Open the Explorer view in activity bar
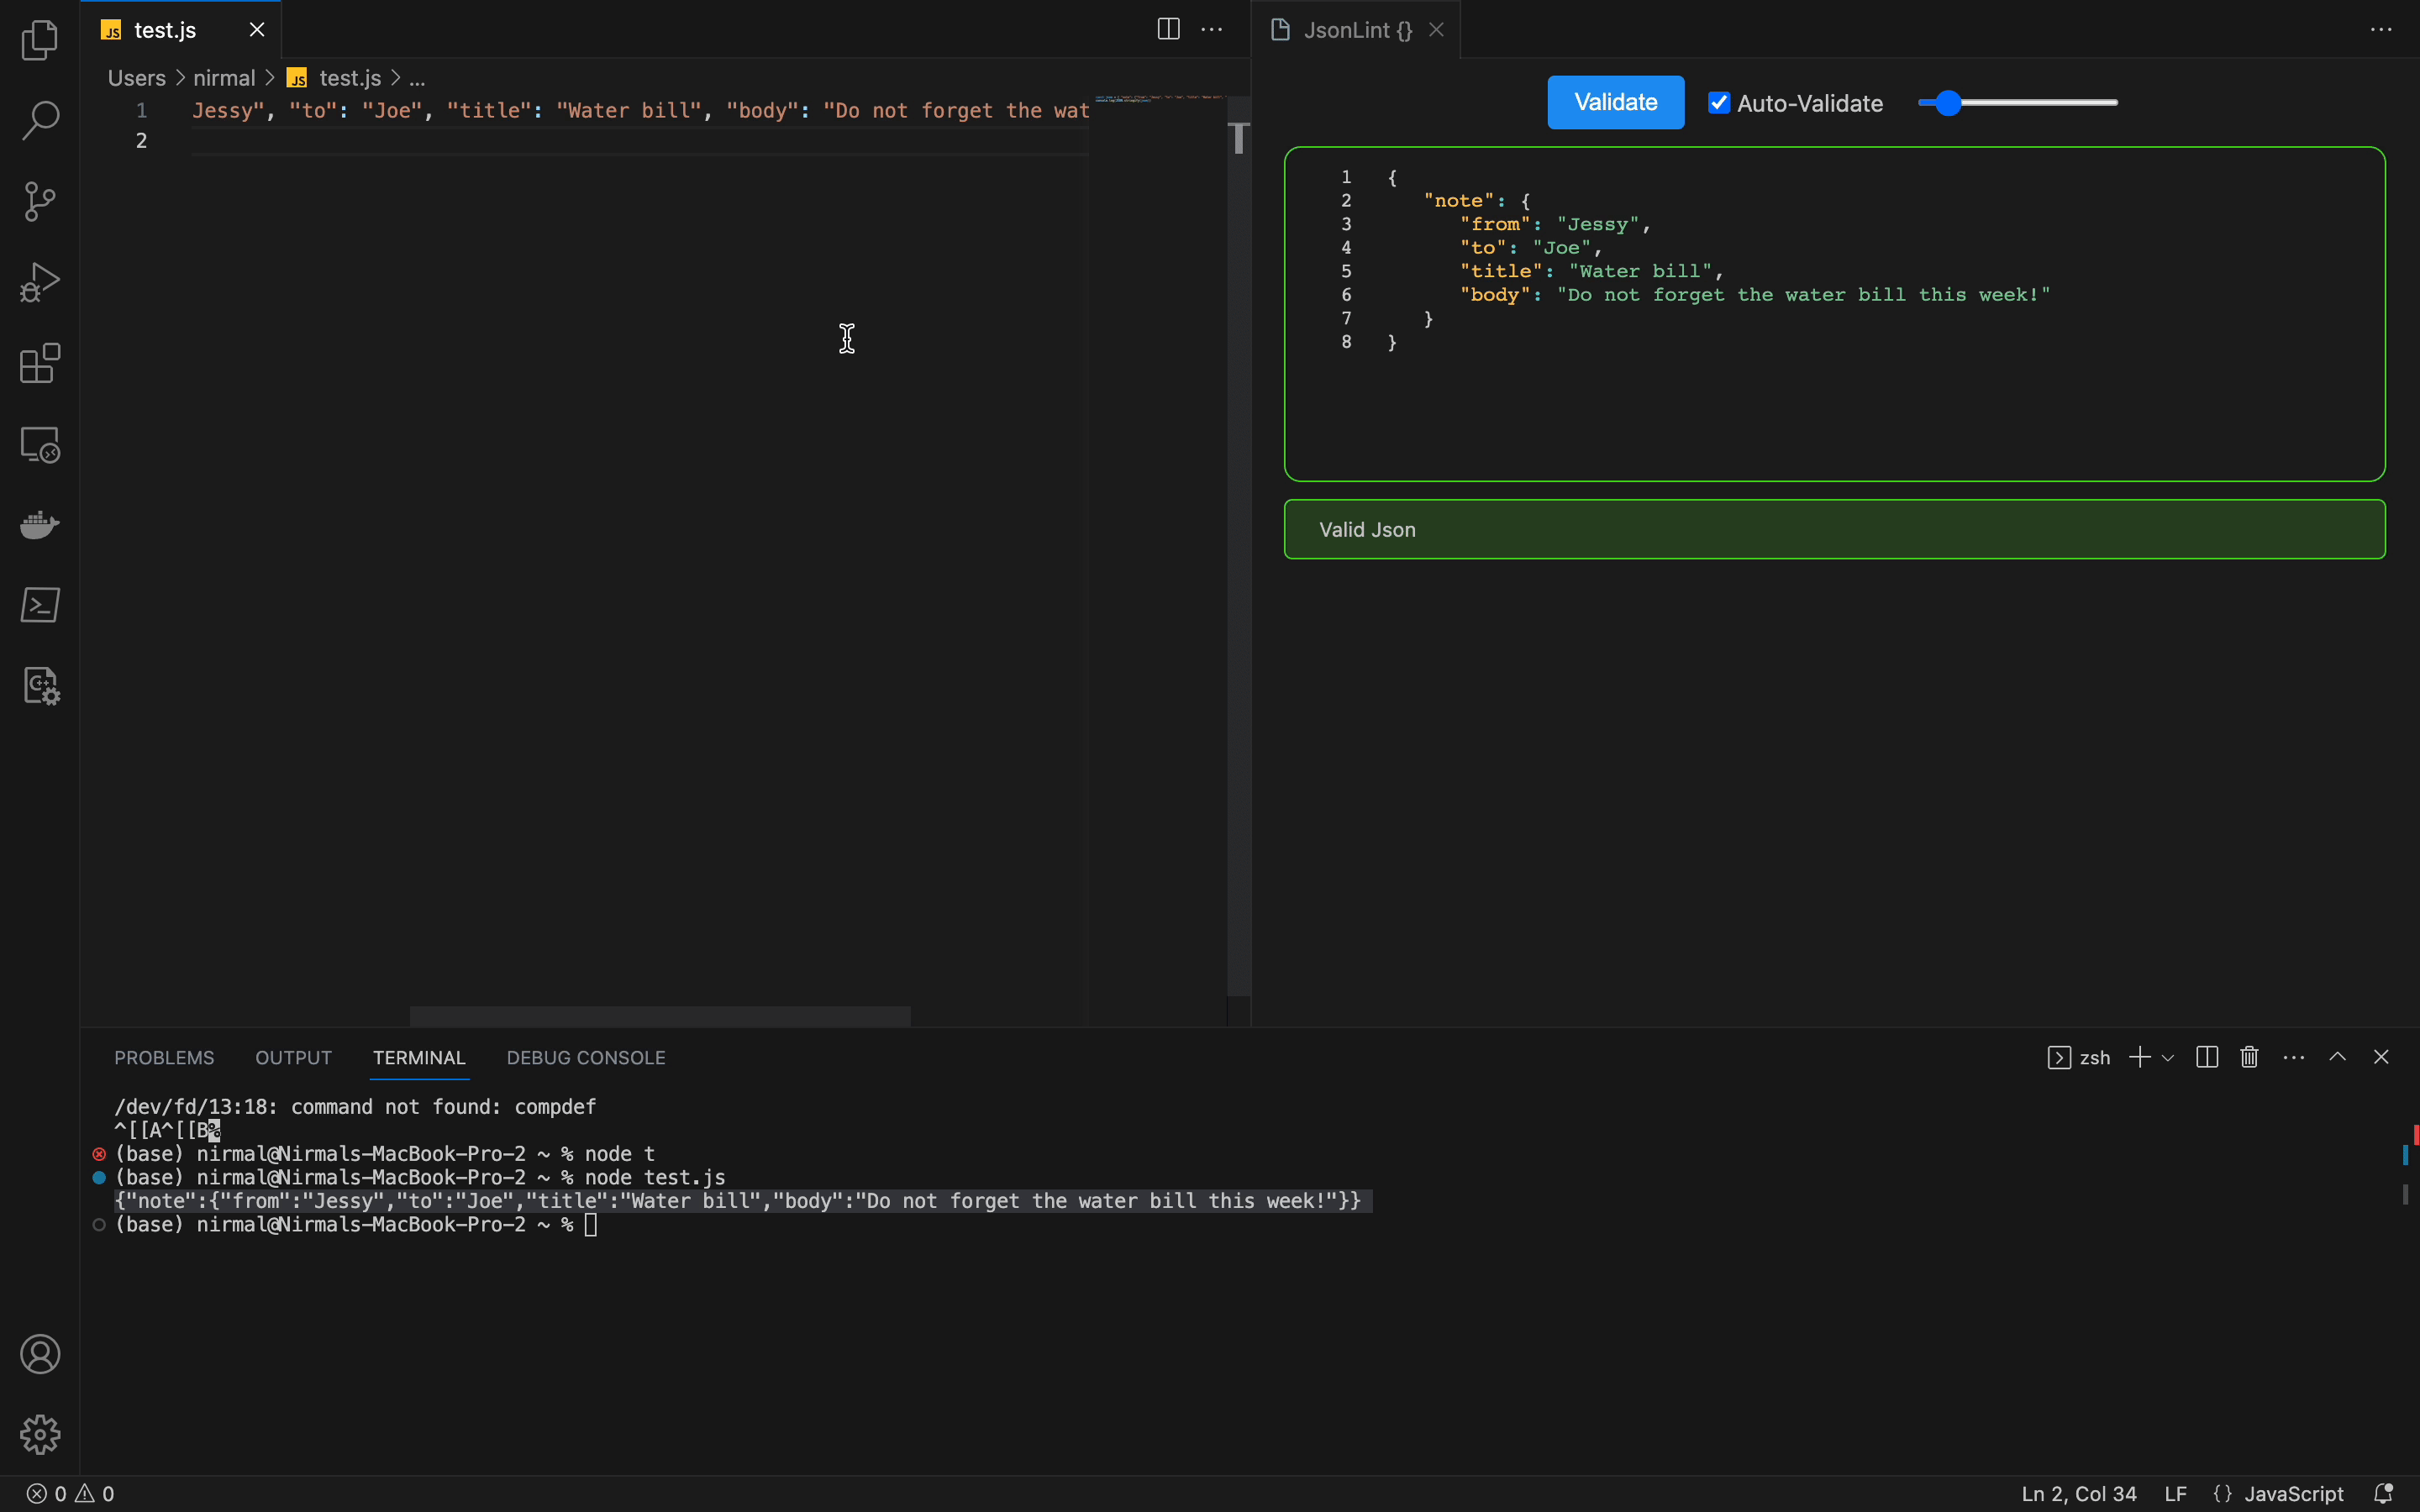Viewport: 2420px width, 1512px height. point(40,40)
